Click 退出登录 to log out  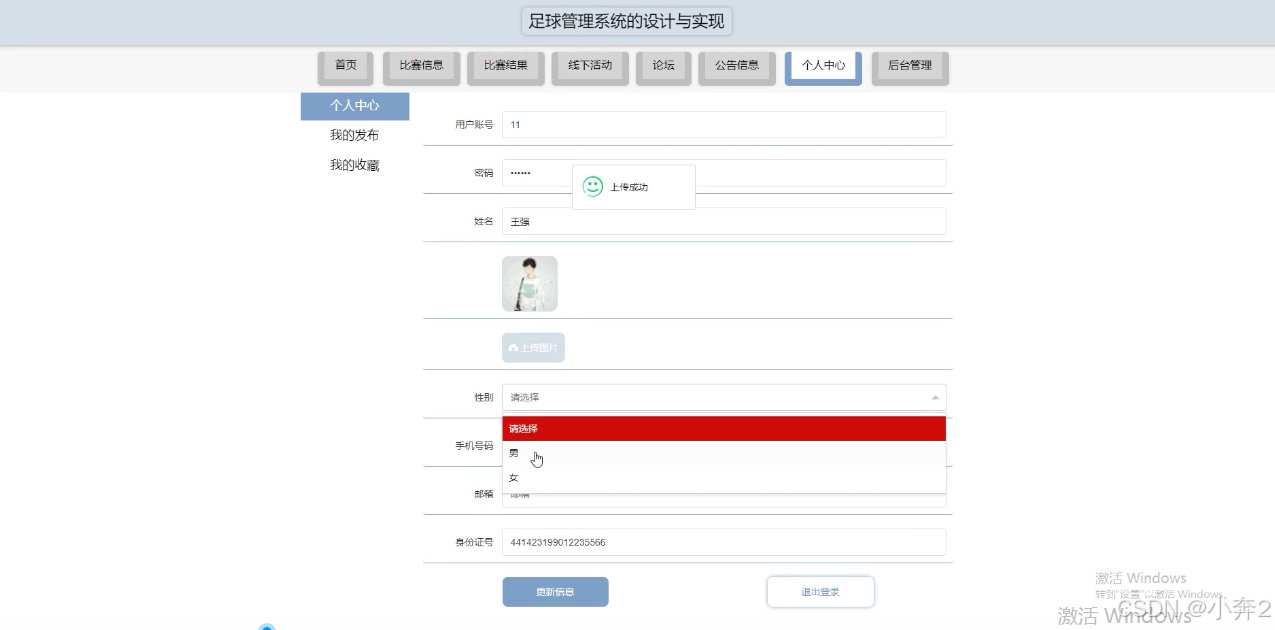(820, 591)
